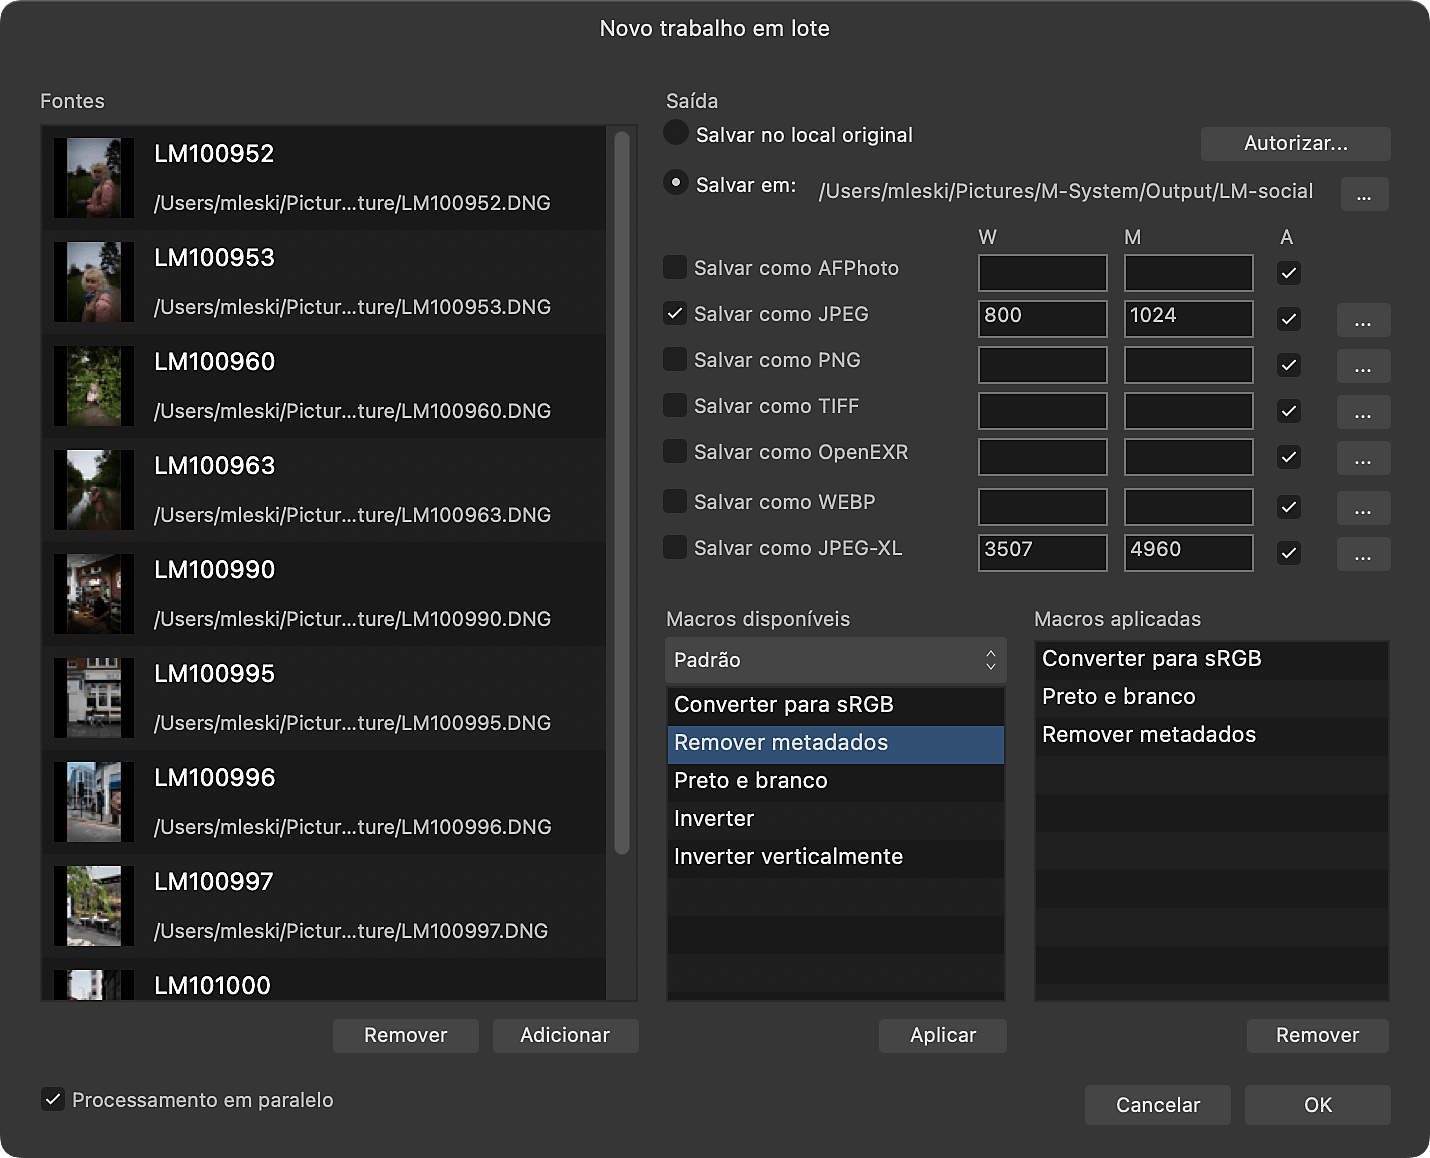The height and width of the screenshot is (1158, 1430).
Task: Toggle the A checkbox for AFPhoto row
Action: (x=1289, y=273)
